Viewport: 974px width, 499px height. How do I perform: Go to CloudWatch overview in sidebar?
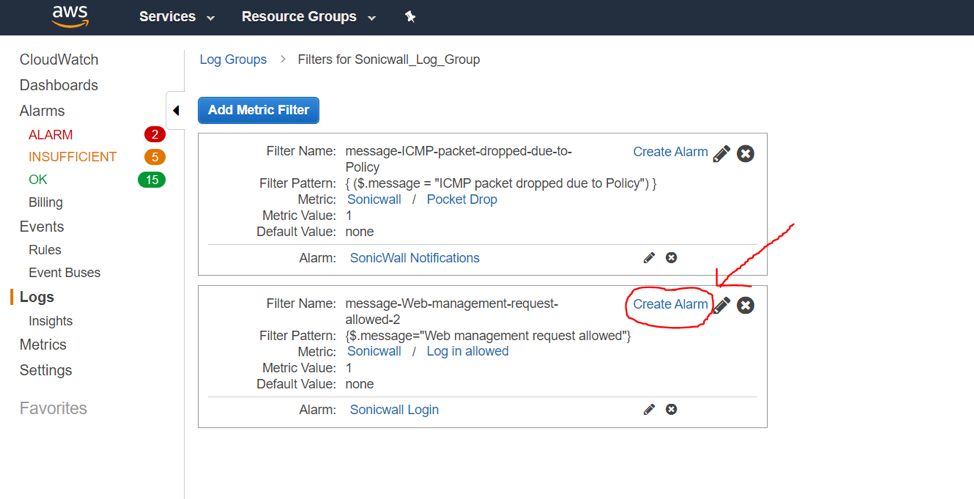click(59, 60)
